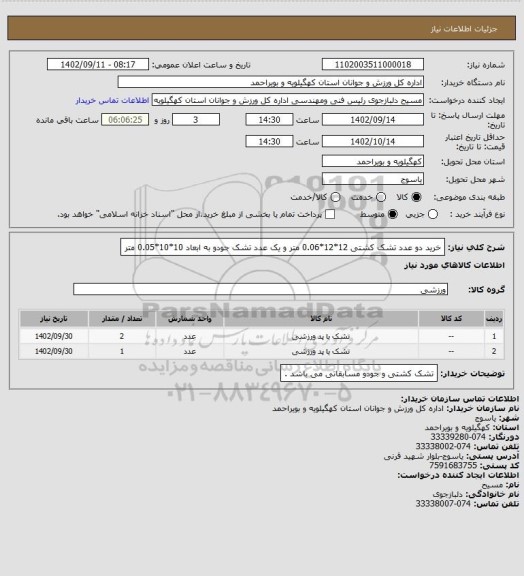Screen dimensions: 524x576
Task: Click the کد کالا column header
Action: 451,318
